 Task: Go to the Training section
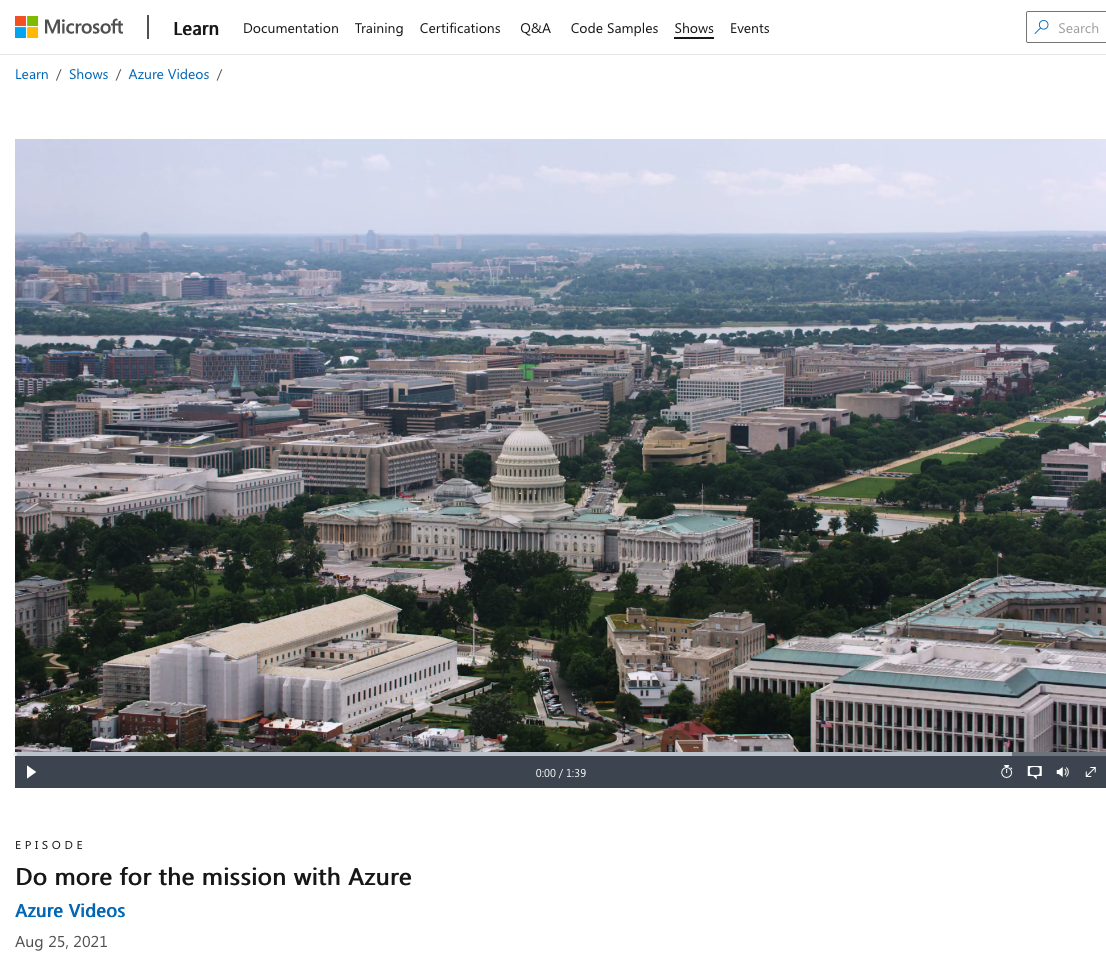click(379, 28)
